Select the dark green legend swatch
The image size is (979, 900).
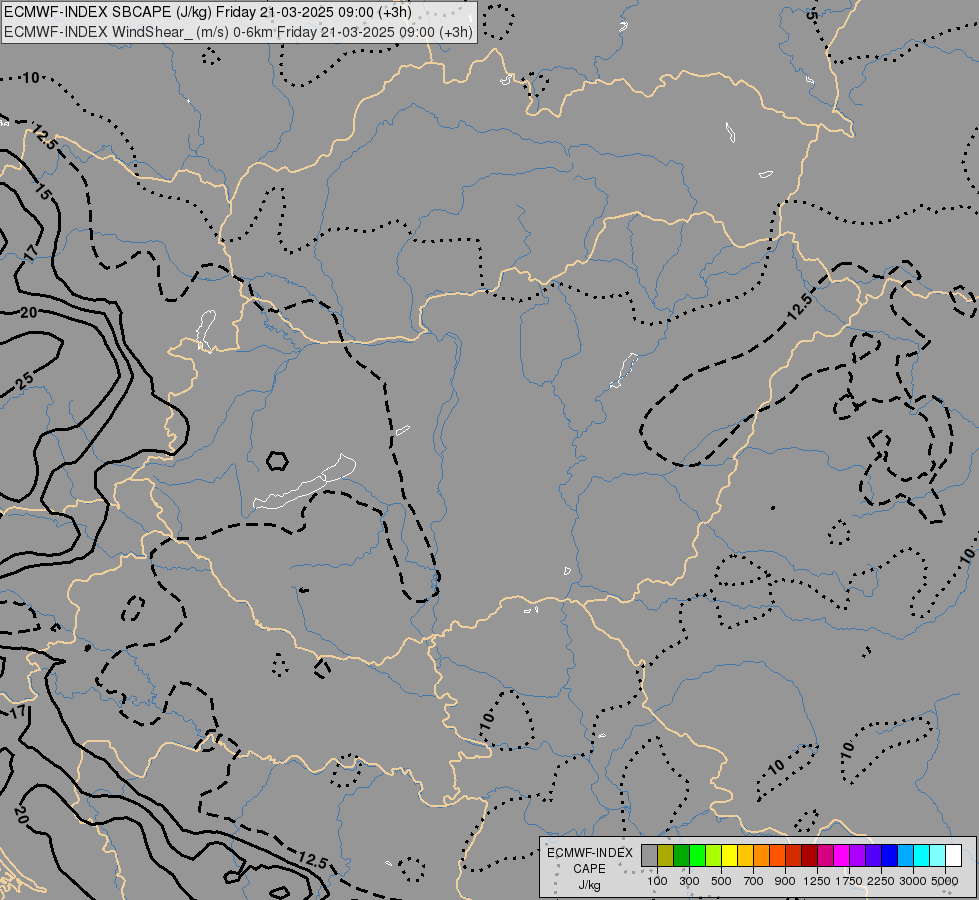pyautogui.click(x=682, y=856)
